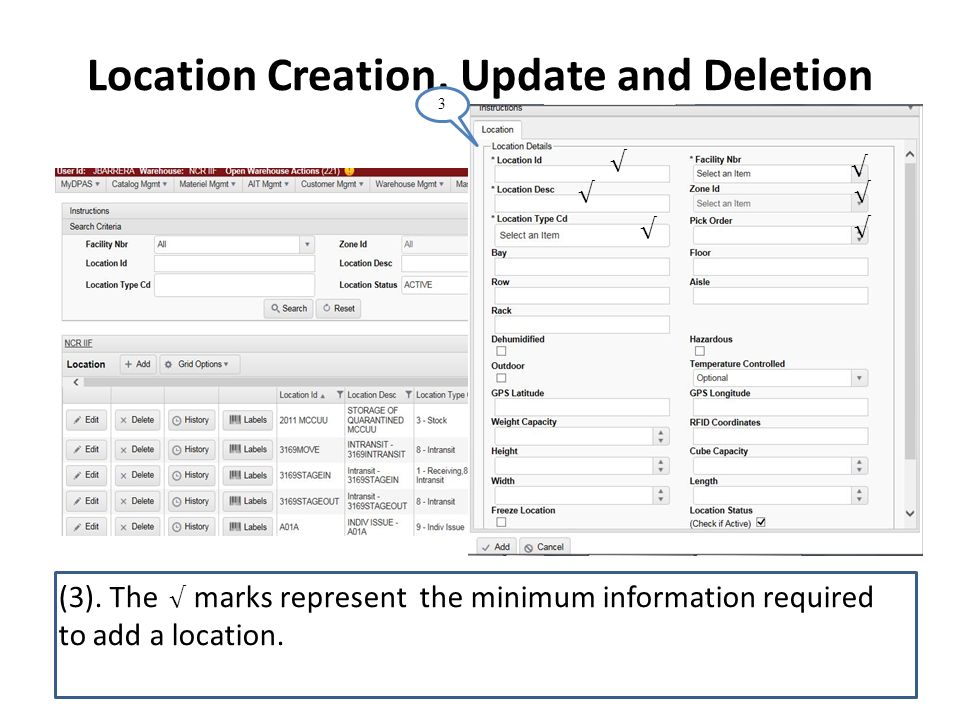Open the Customer Mgmt menu

[x=332, y=184]
